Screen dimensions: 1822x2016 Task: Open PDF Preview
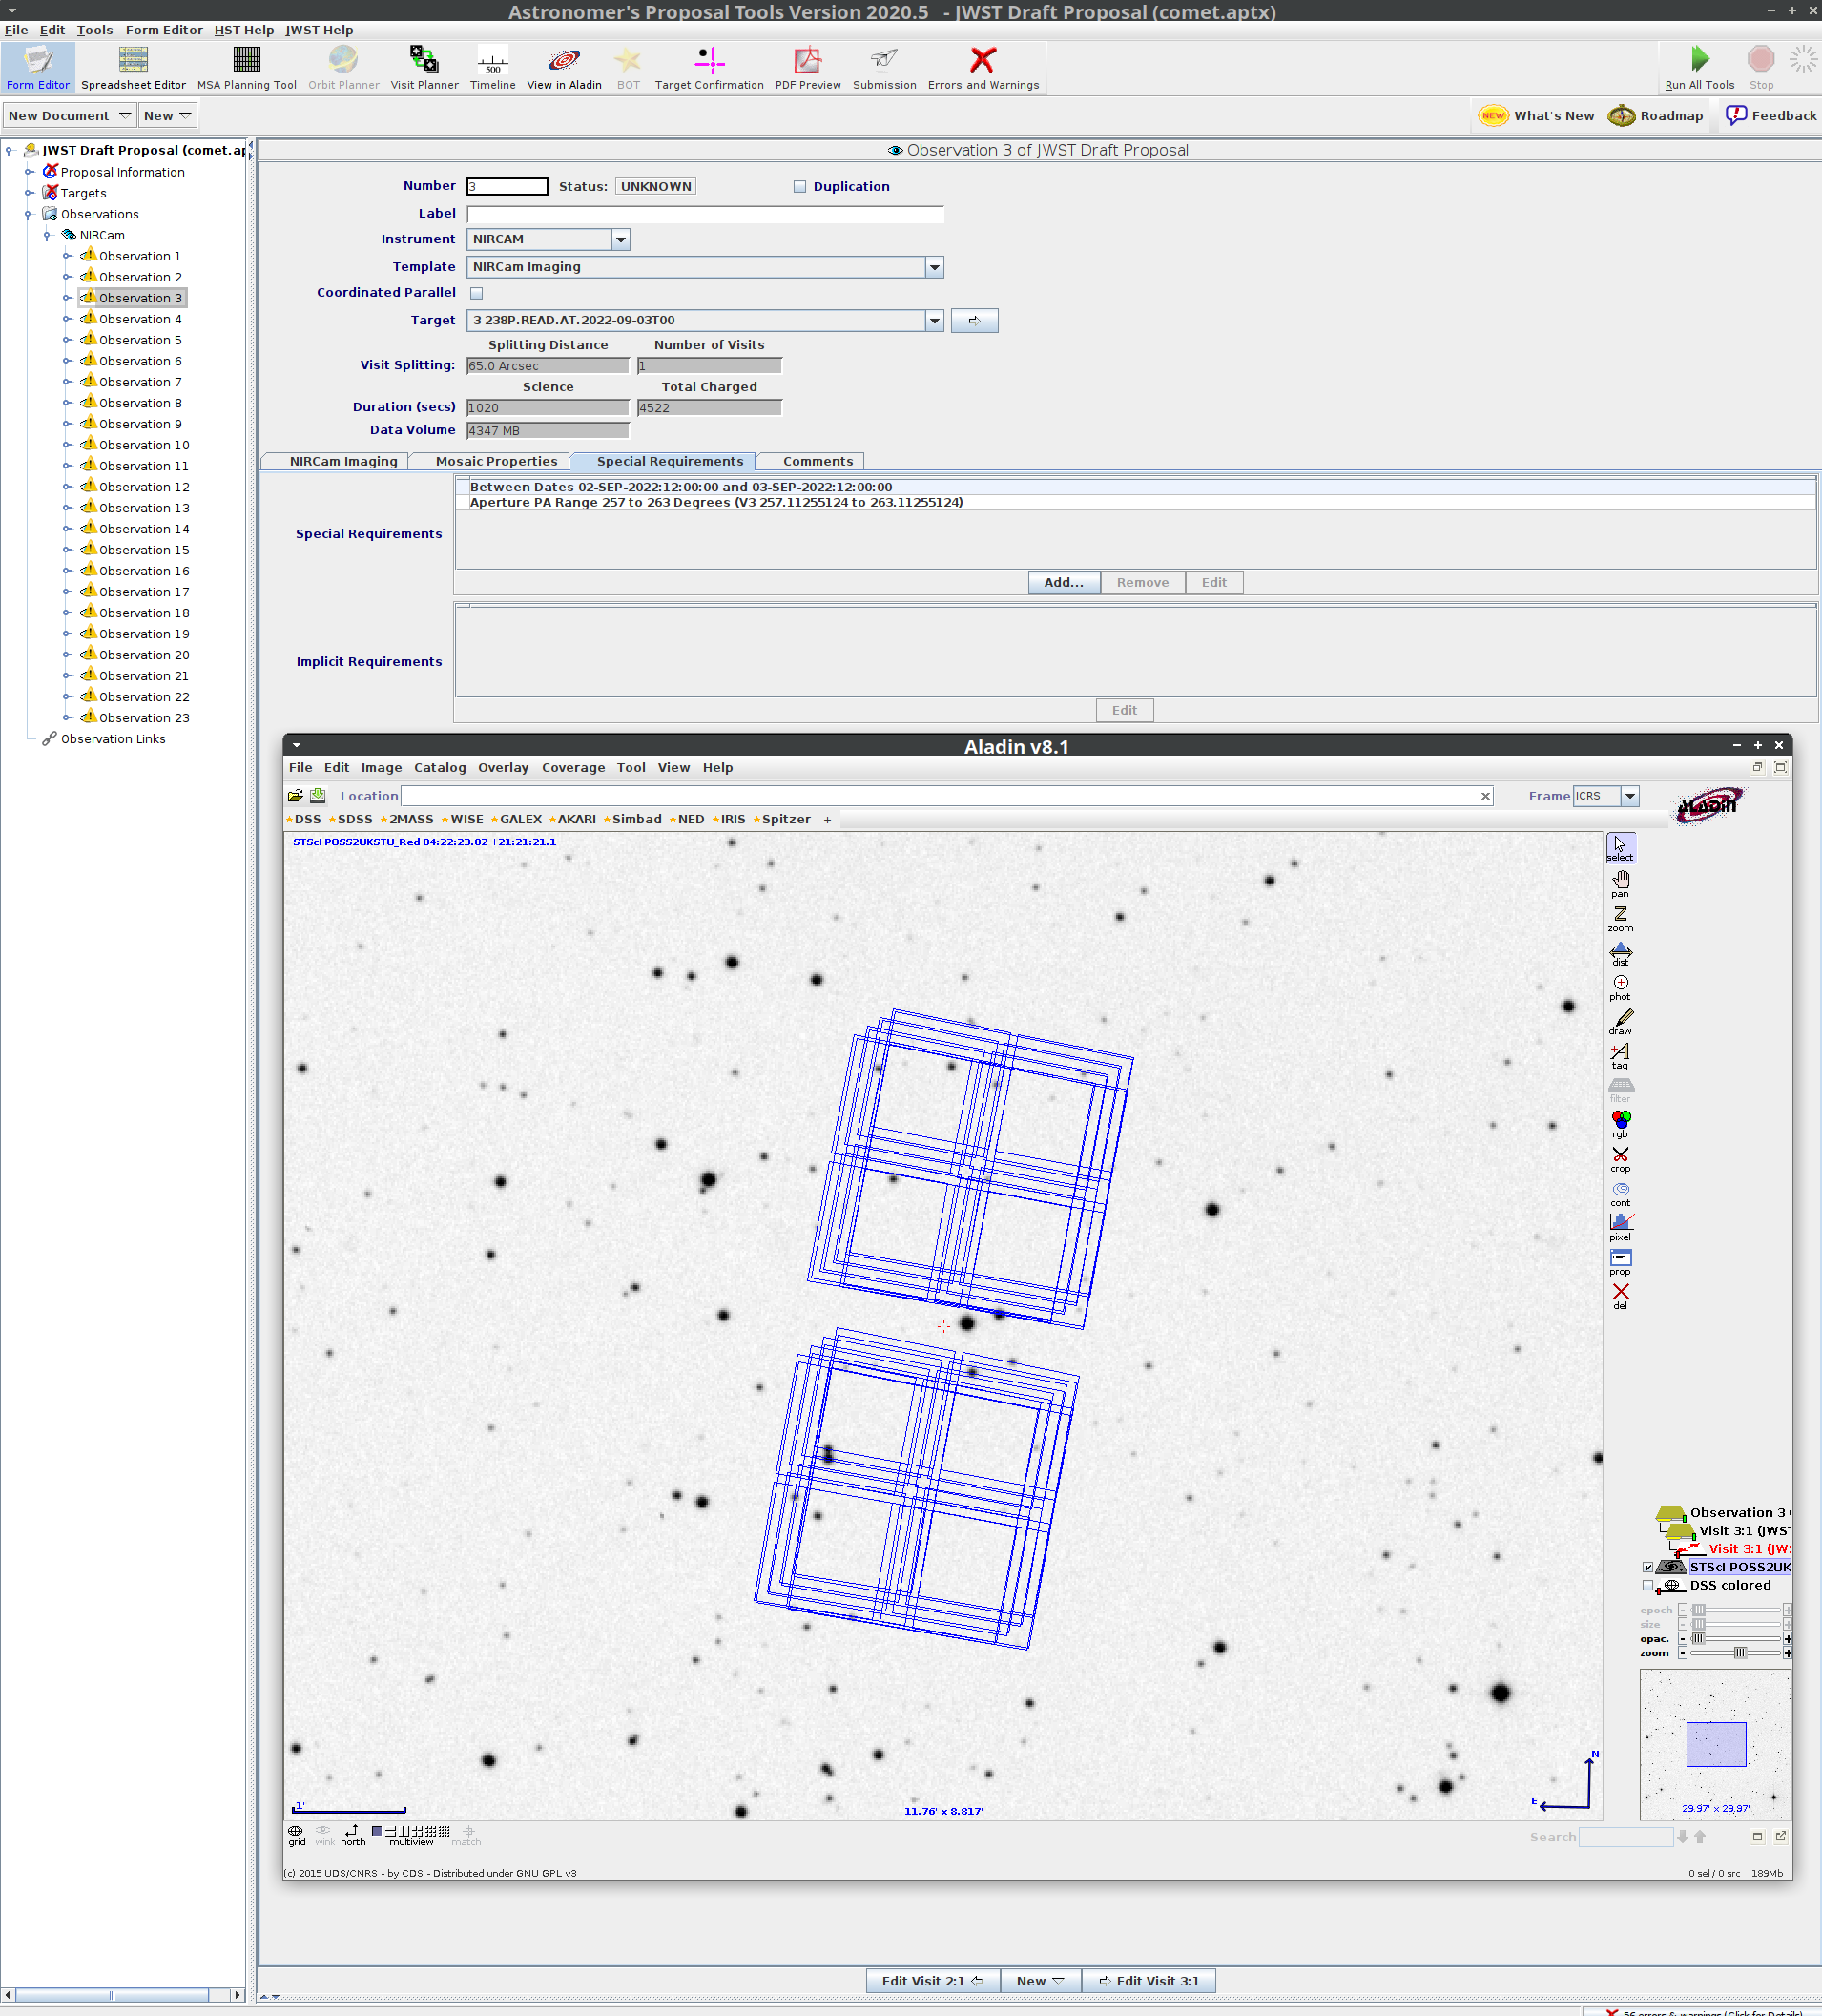pos(808,67)
